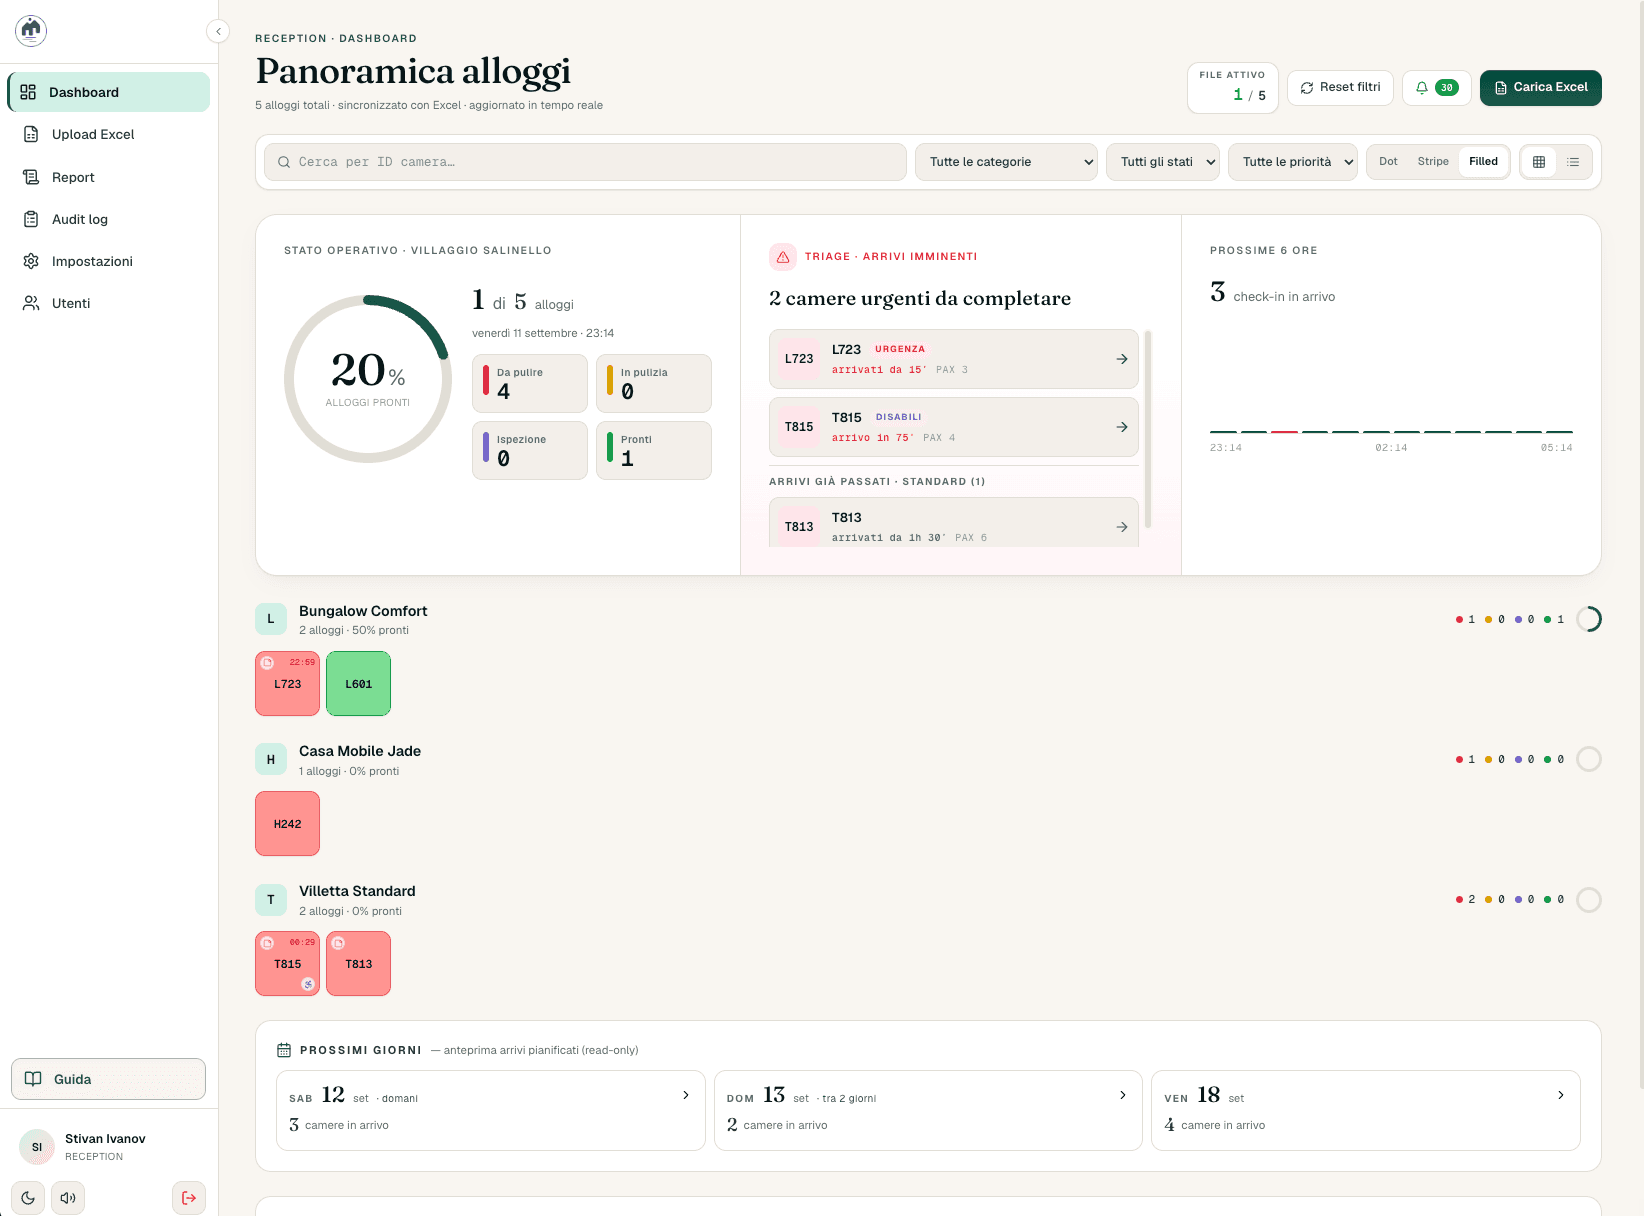Open Impostazioni in sidebar
The width and height of the screenshot is (1644, 1216).
pyautogui.click(x=109, y=261)
